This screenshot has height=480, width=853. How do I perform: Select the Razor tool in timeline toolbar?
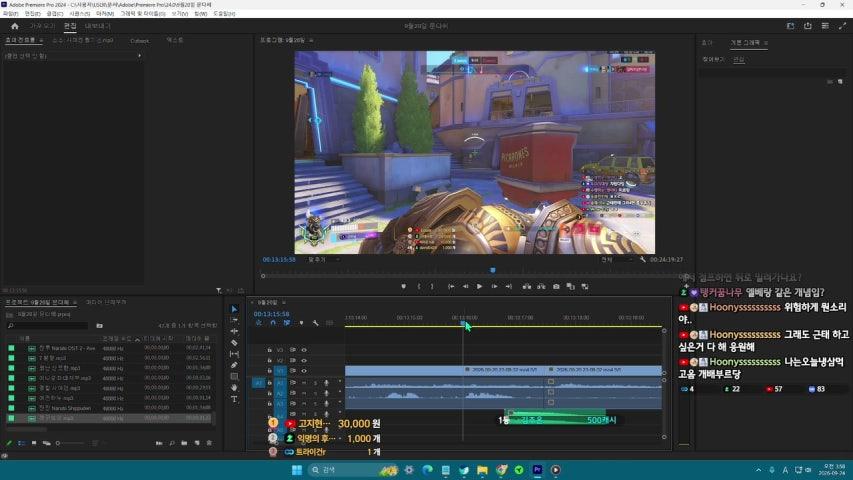coord(234,342)
